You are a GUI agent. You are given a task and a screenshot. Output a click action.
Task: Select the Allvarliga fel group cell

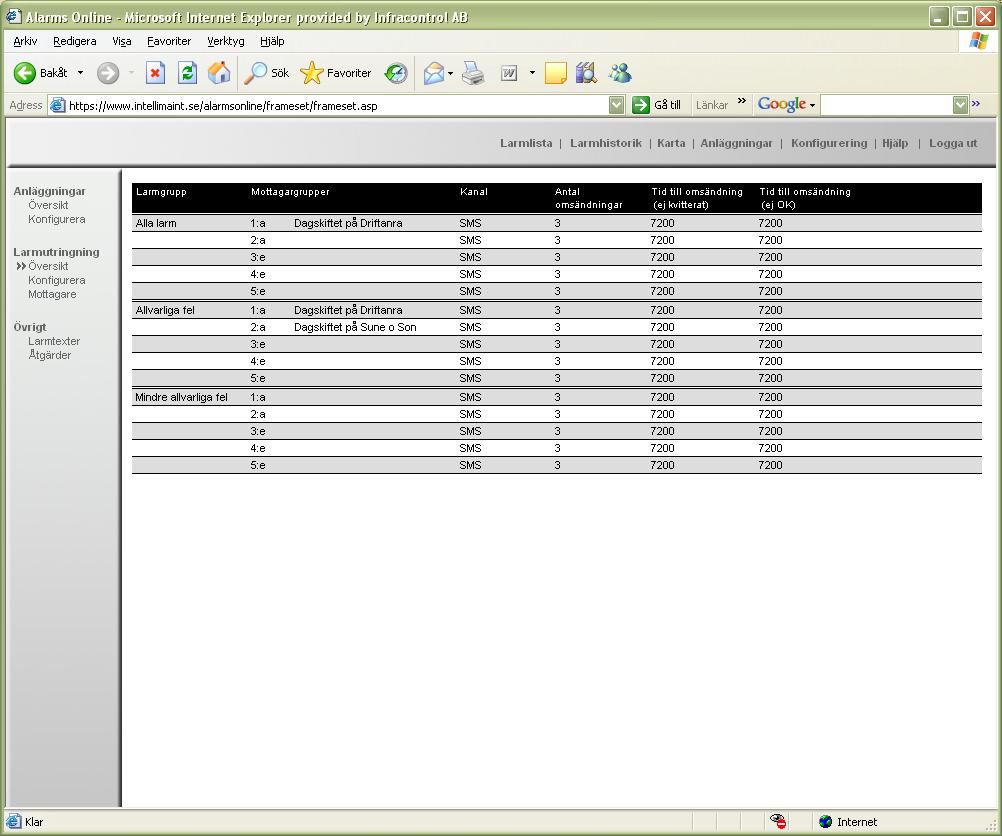pyautogui.click(x=165, y=310)
